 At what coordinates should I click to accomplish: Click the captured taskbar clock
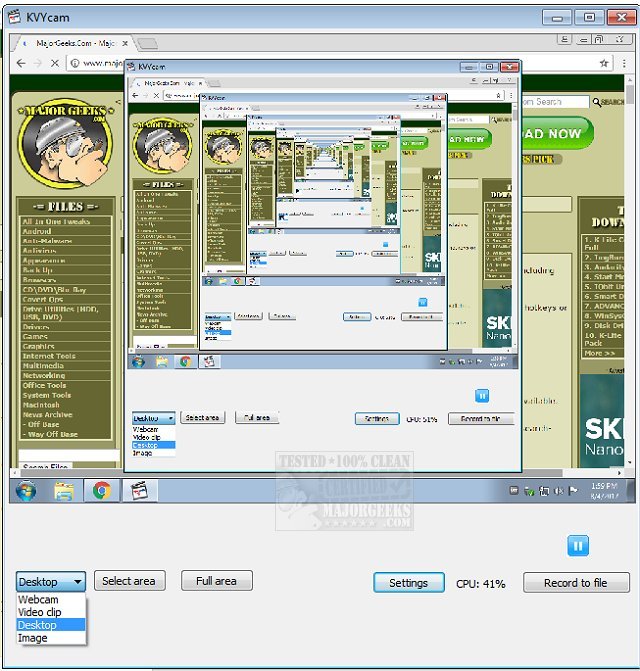coord(604,491)
